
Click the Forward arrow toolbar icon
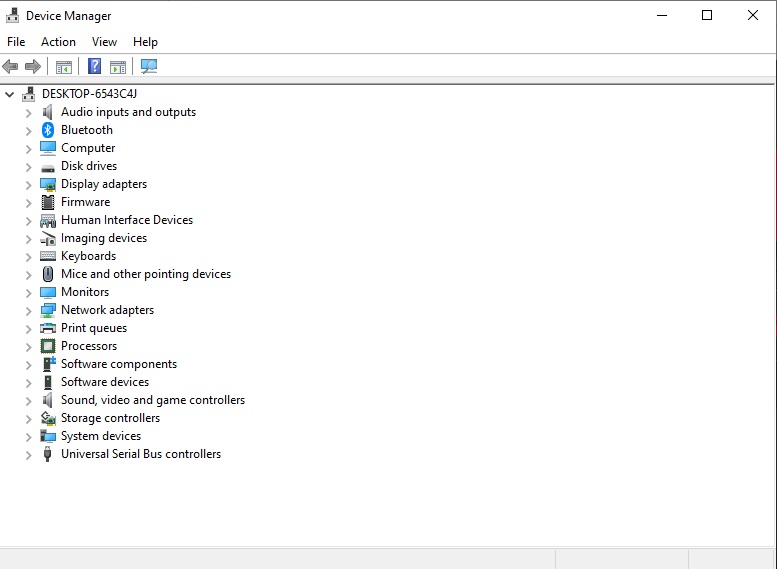(33, 66)
